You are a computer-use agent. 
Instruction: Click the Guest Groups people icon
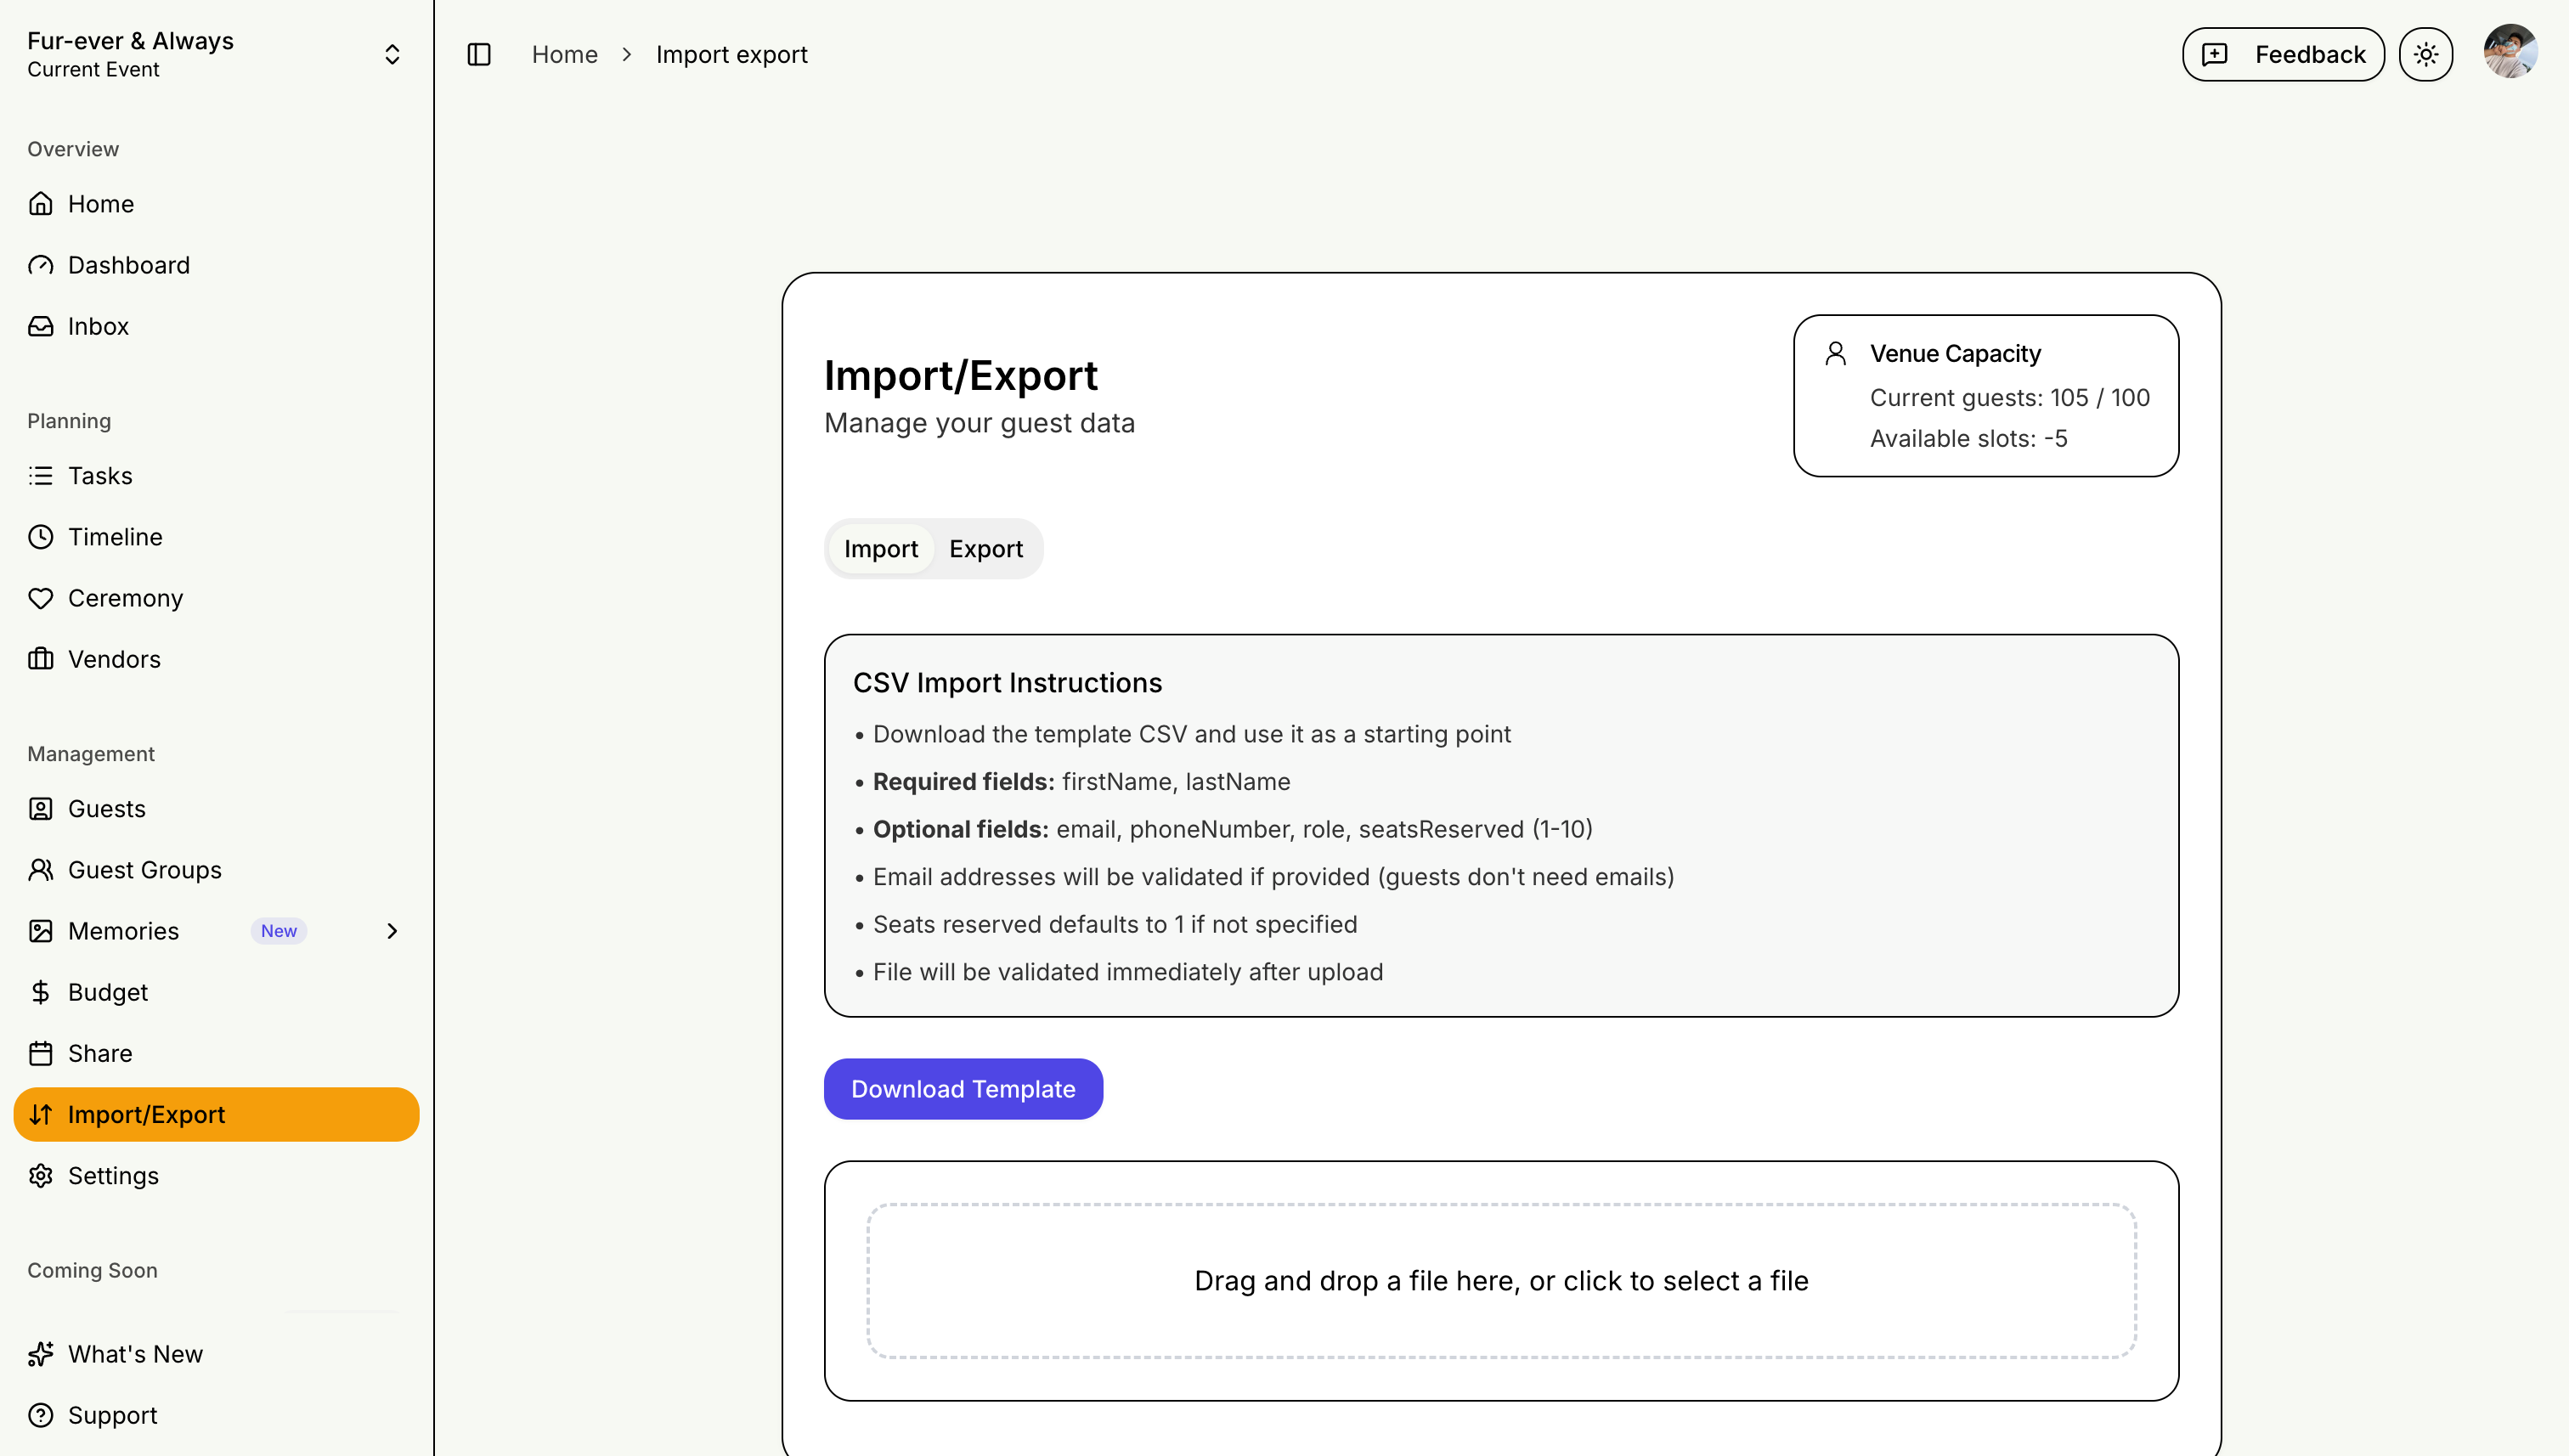(40, 870)
